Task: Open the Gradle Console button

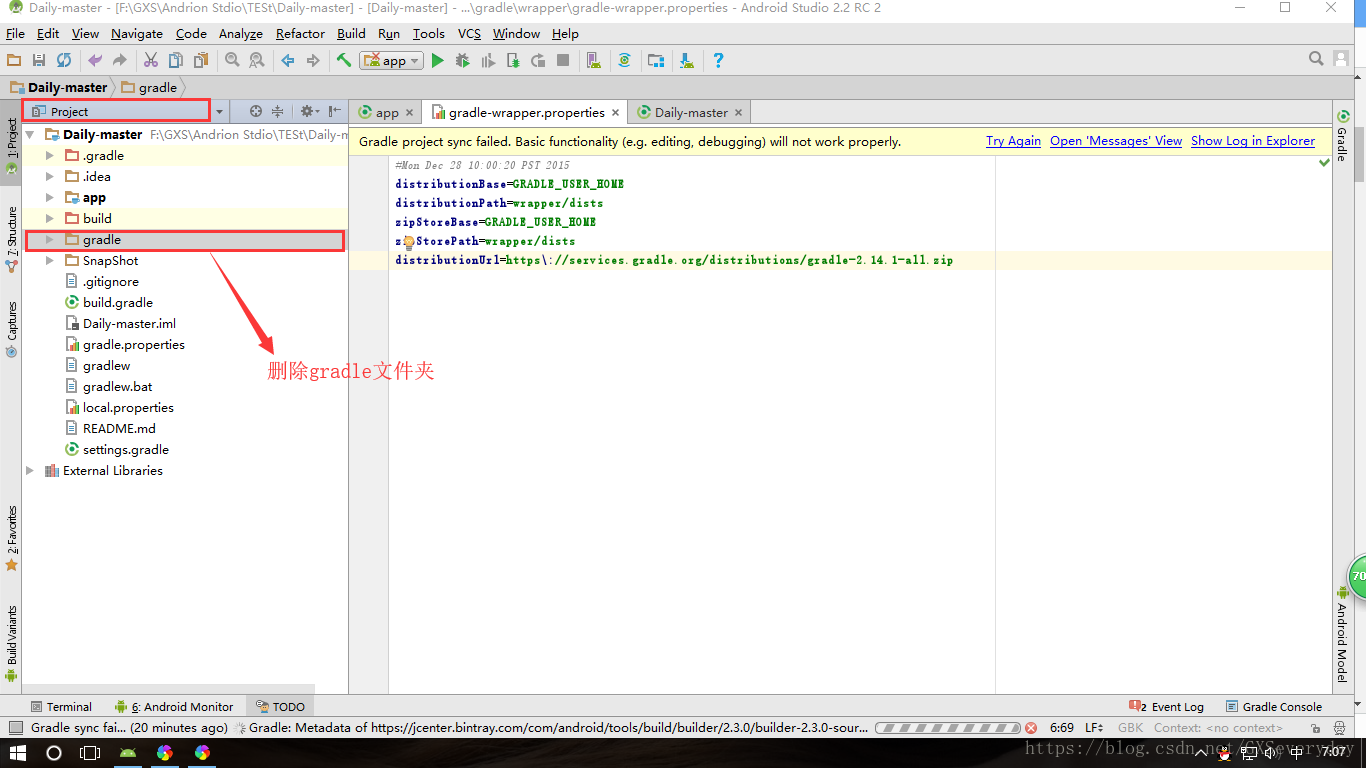Action: [x=1274, y=706]
